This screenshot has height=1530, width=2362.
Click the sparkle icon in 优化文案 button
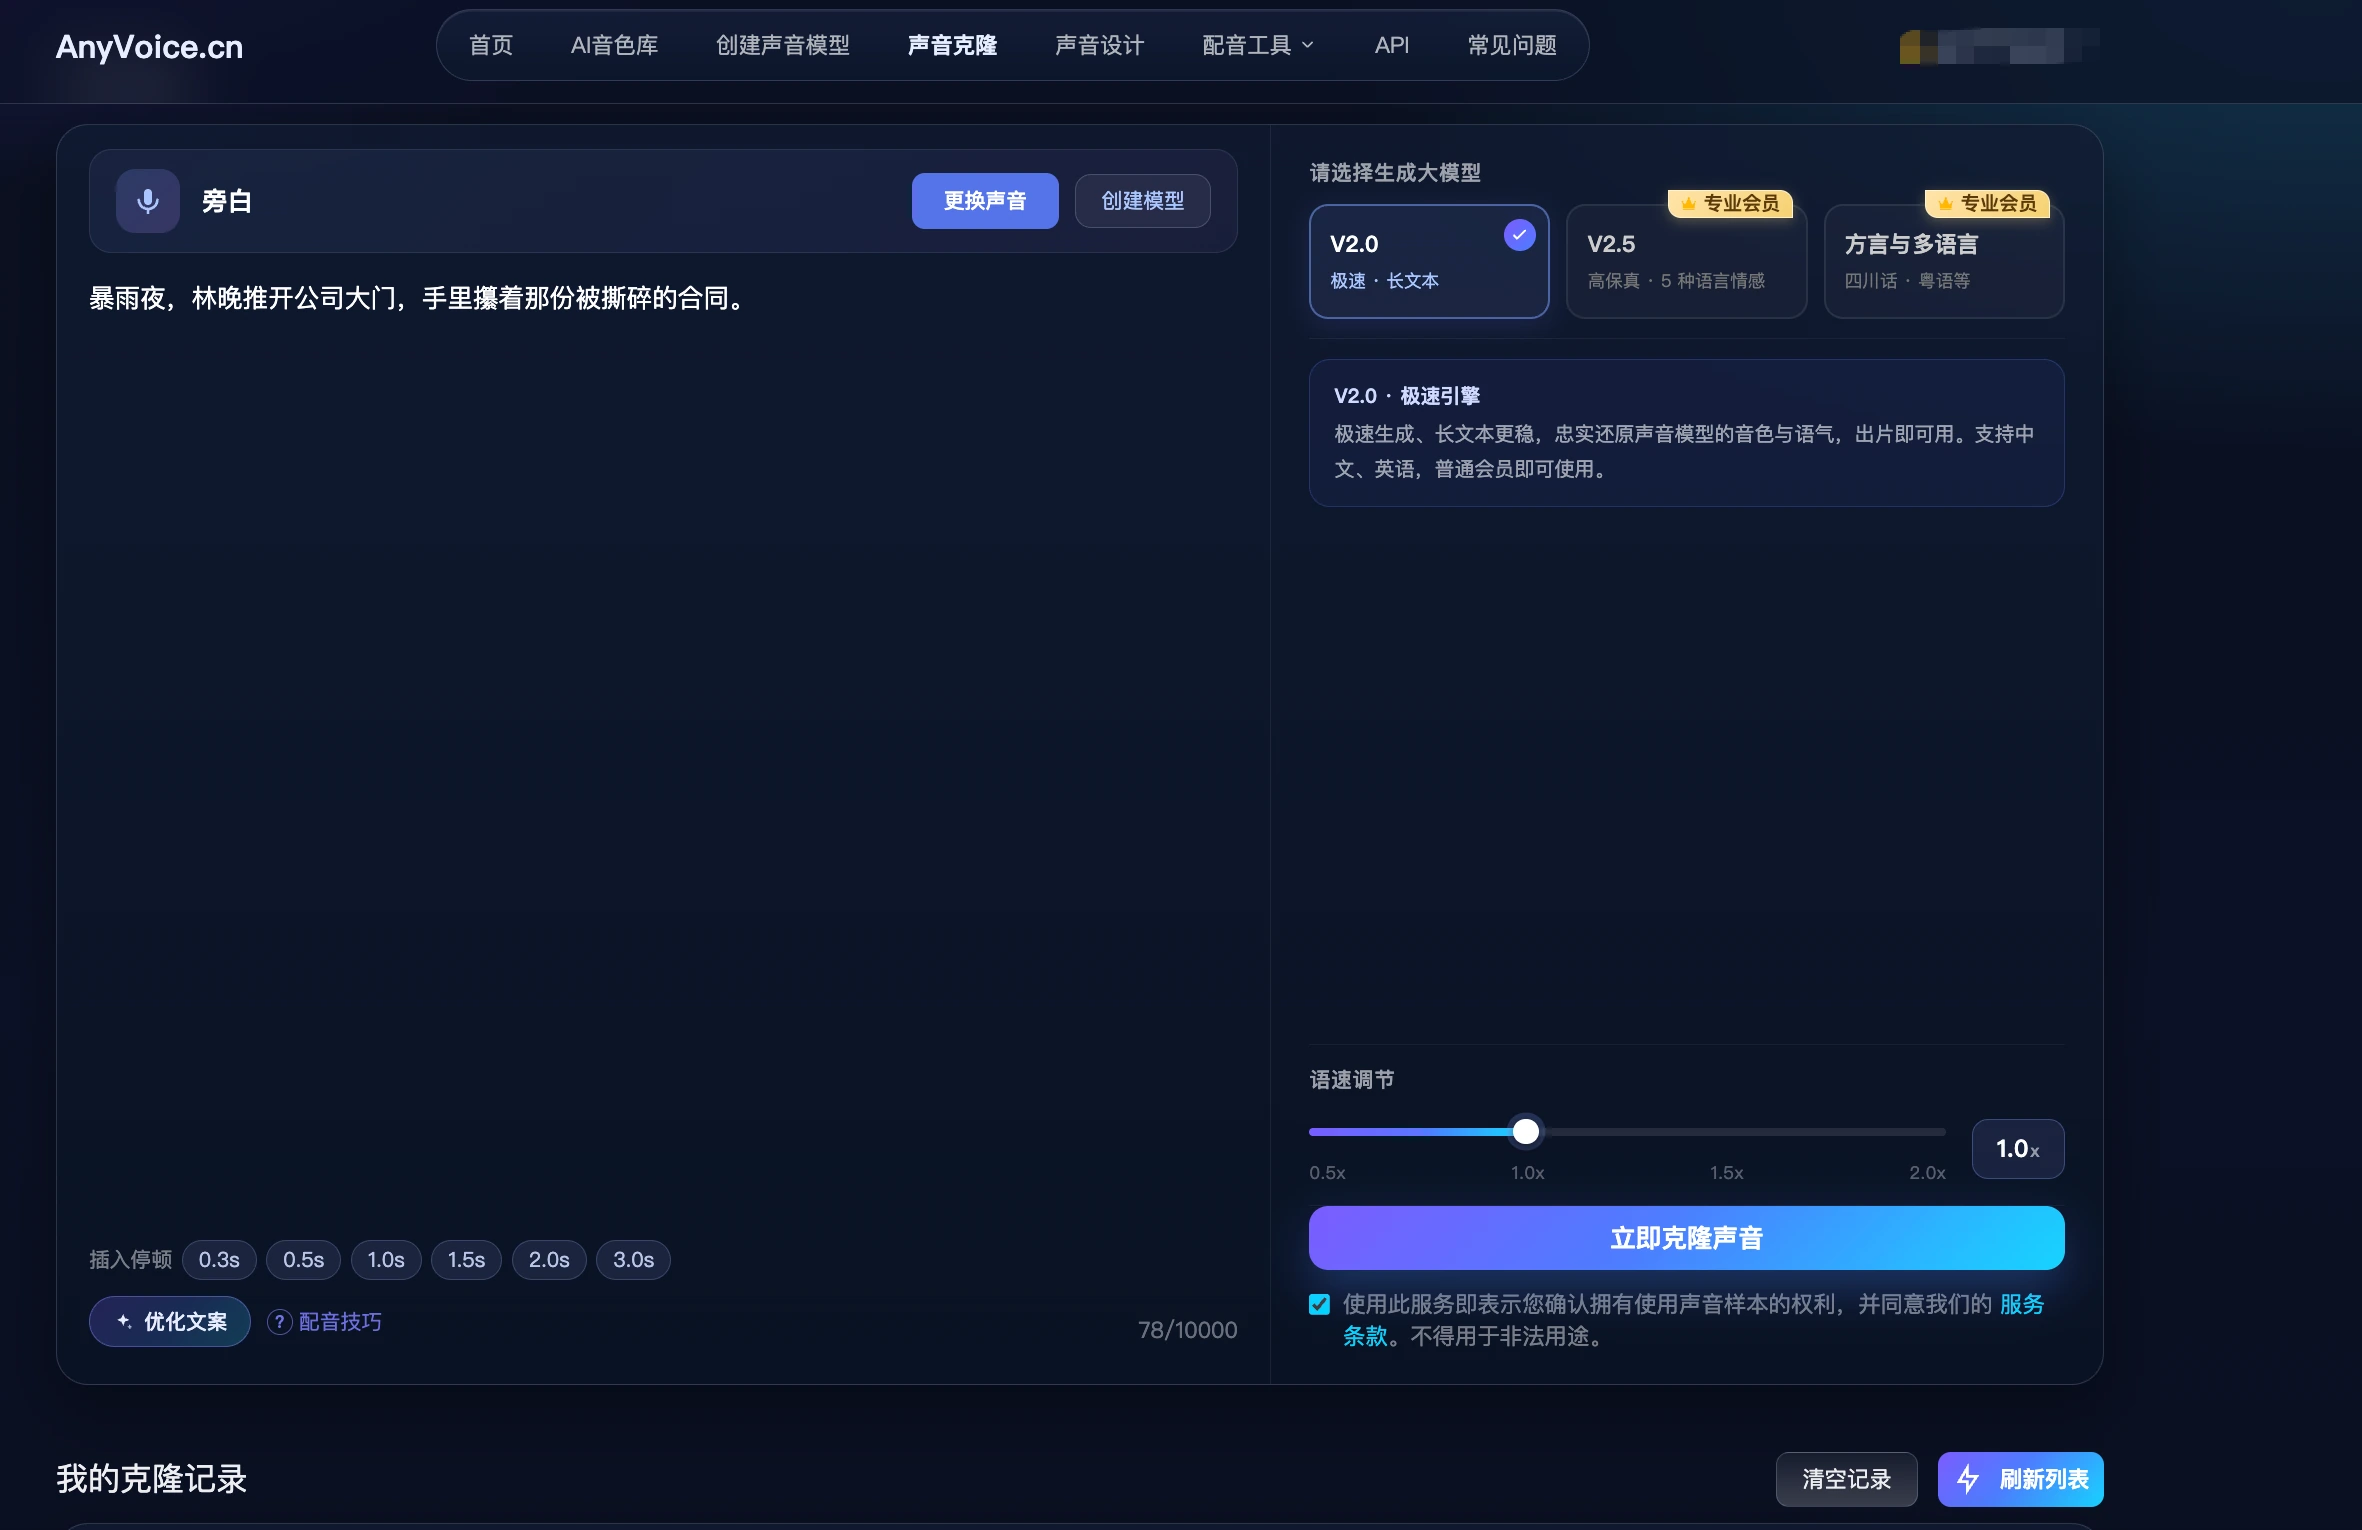[124, 1321]
